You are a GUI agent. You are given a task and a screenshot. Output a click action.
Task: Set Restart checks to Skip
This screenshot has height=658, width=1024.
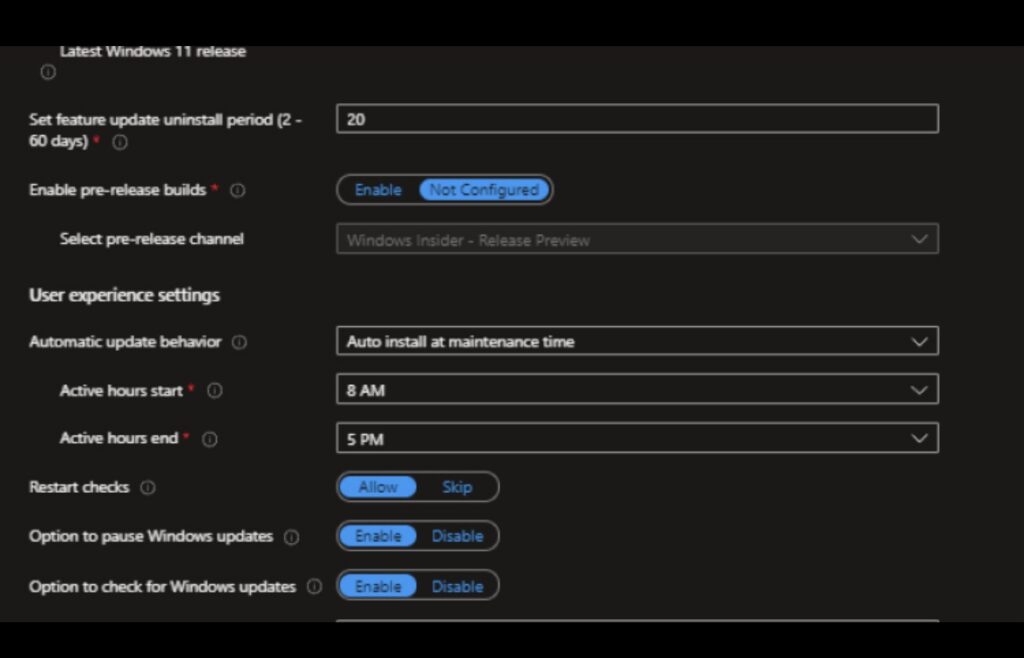click(457, 488)
